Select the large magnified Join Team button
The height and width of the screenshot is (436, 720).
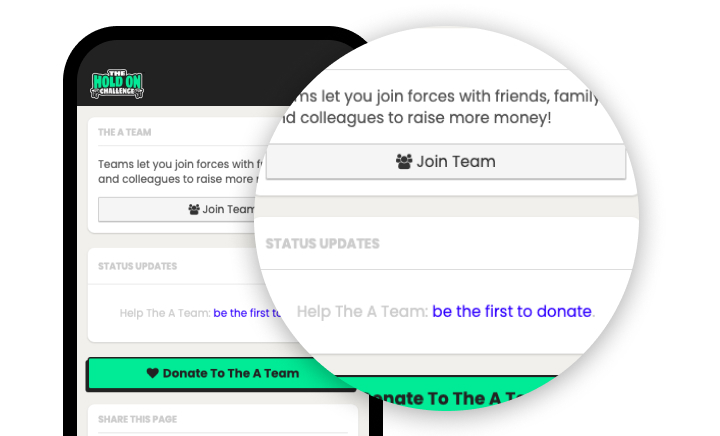coord(445,162)
